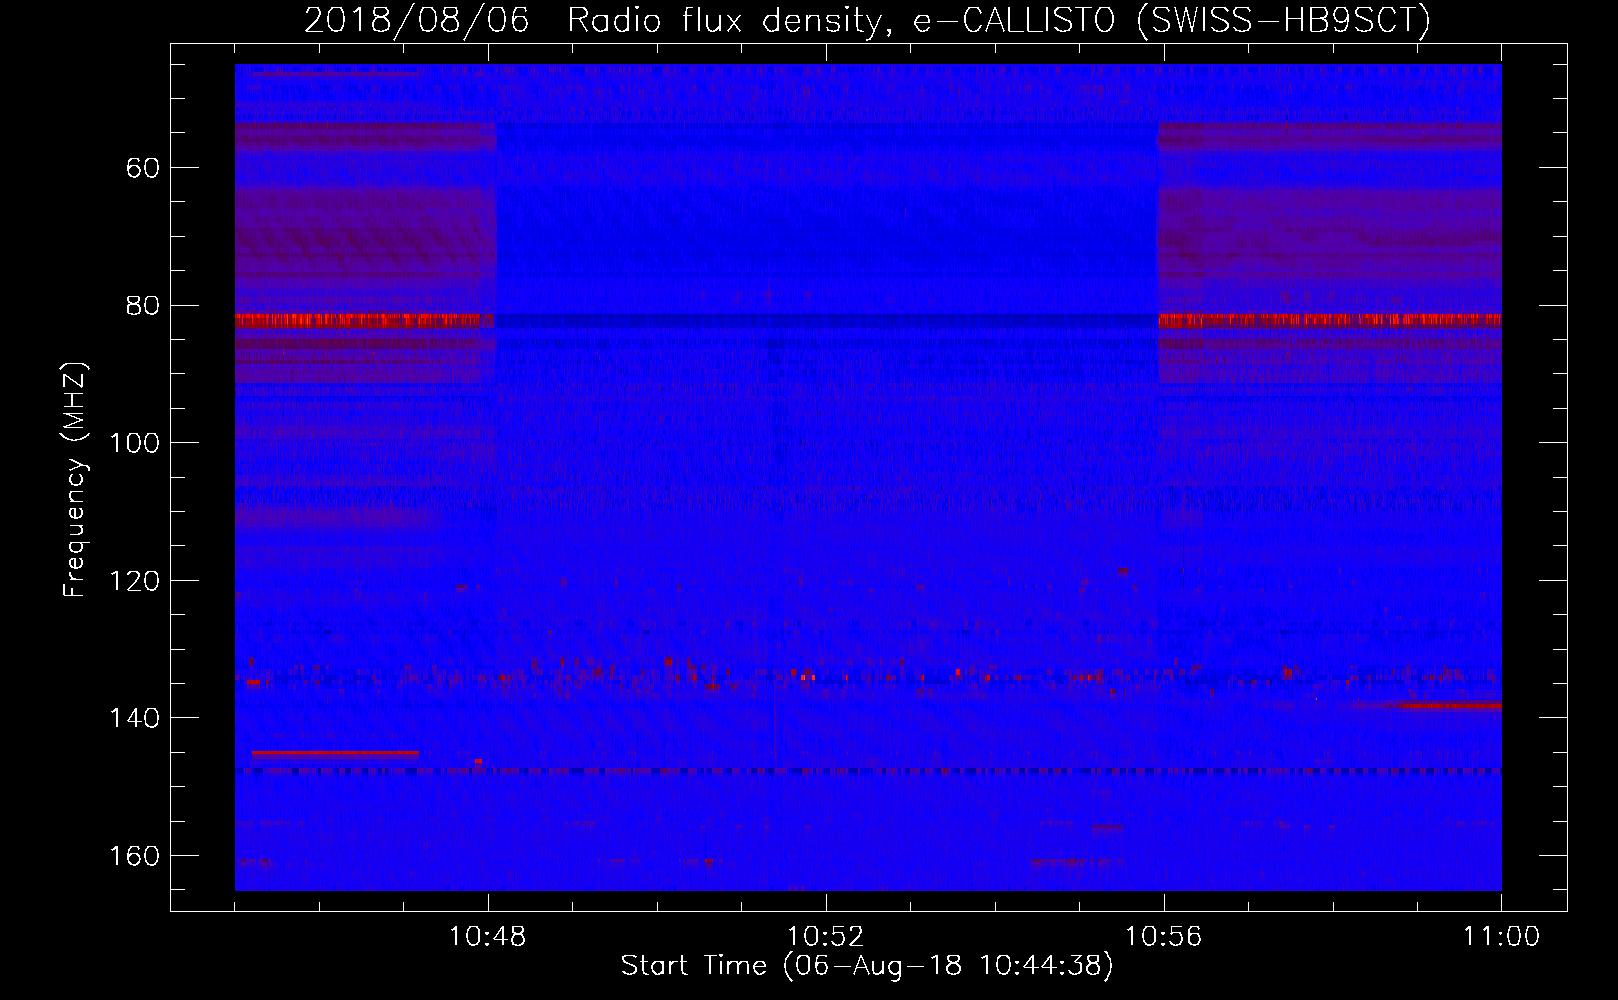This screenshot has width=1618, height=1000.
Task: Click the 10:52 time tick label
Action: point(825,937)
